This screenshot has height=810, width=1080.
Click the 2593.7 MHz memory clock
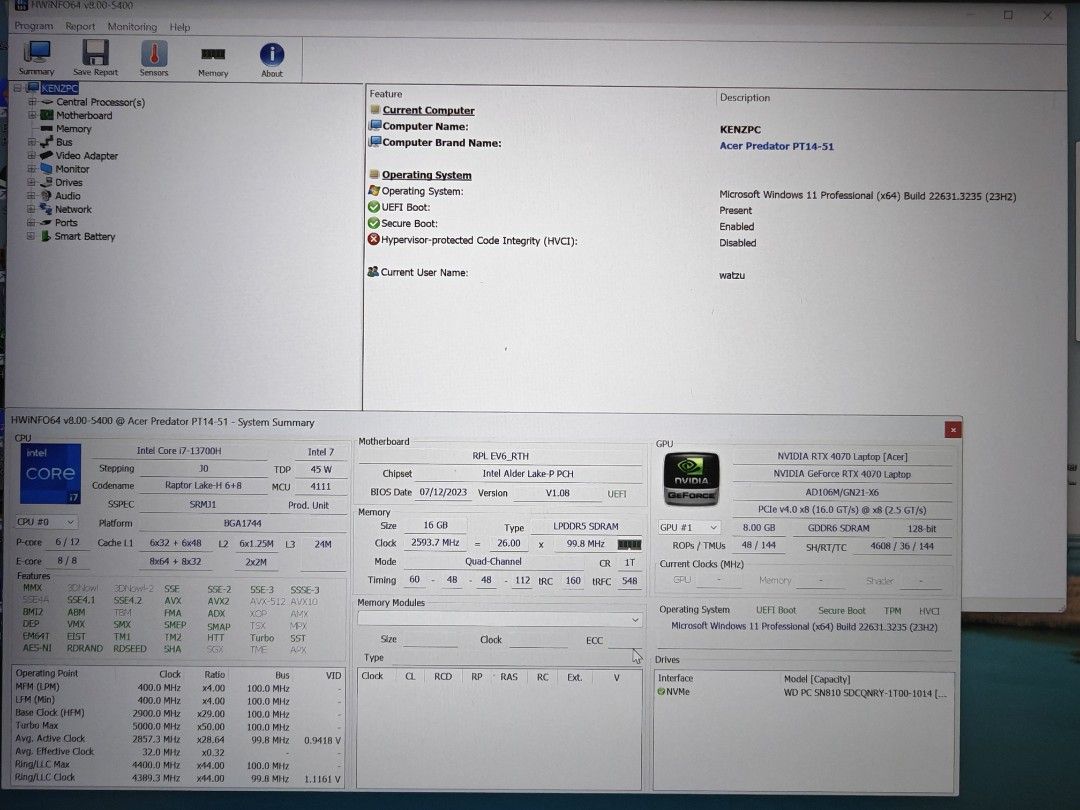click(435, 543)
